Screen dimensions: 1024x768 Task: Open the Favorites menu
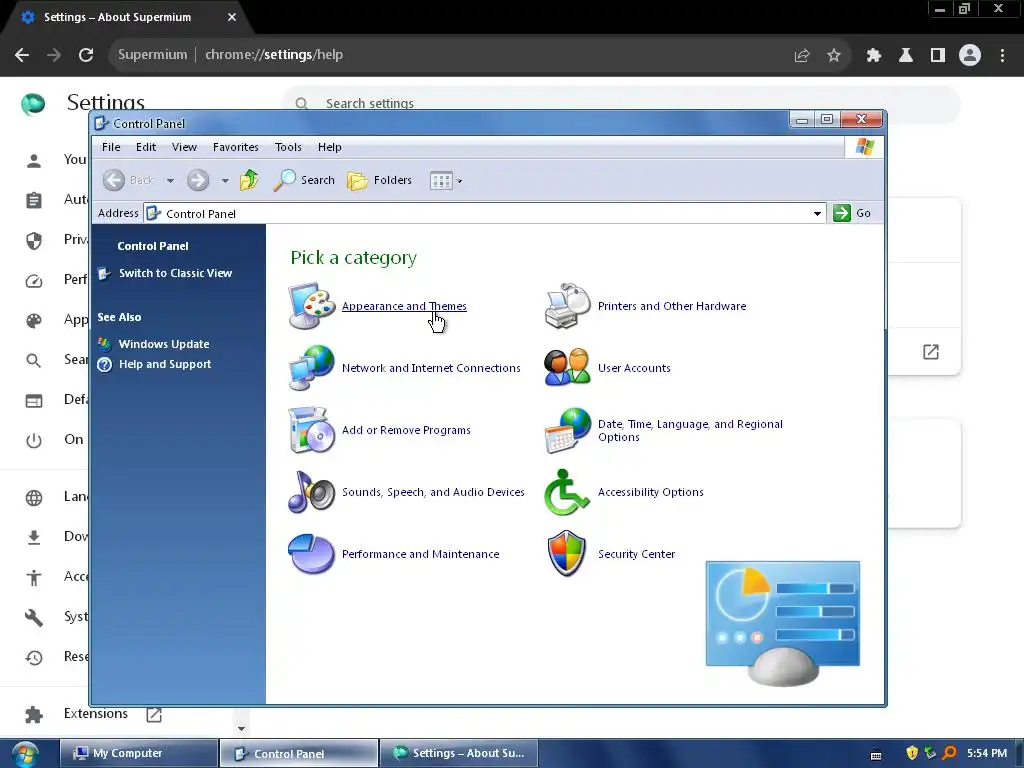pyautogui.click(x=236, y=147)
